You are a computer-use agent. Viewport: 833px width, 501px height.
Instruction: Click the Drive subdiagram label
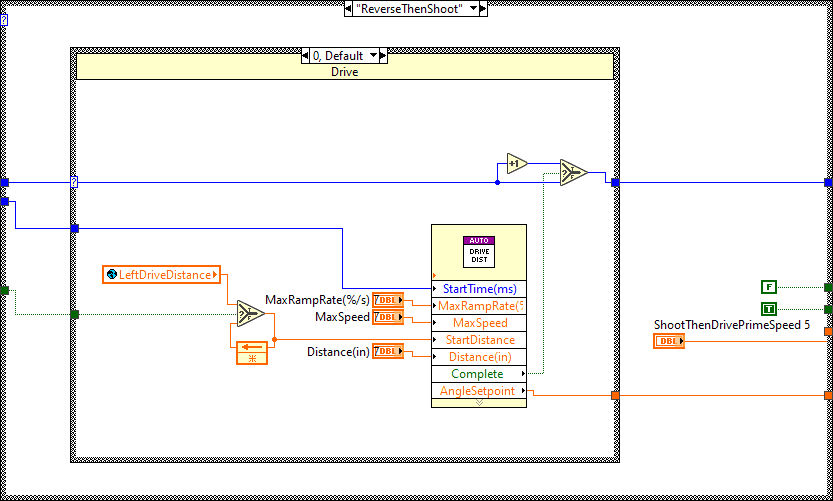tap(344, 72)
